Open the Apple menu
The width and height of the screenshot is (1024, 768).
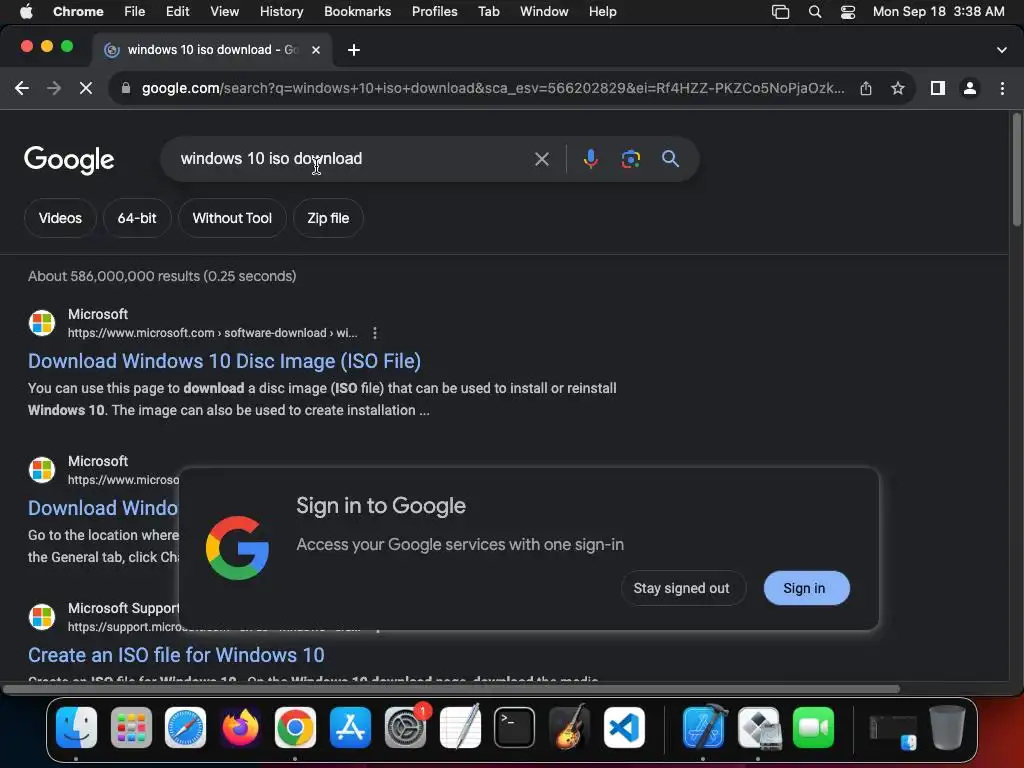(x=26, y=11)
